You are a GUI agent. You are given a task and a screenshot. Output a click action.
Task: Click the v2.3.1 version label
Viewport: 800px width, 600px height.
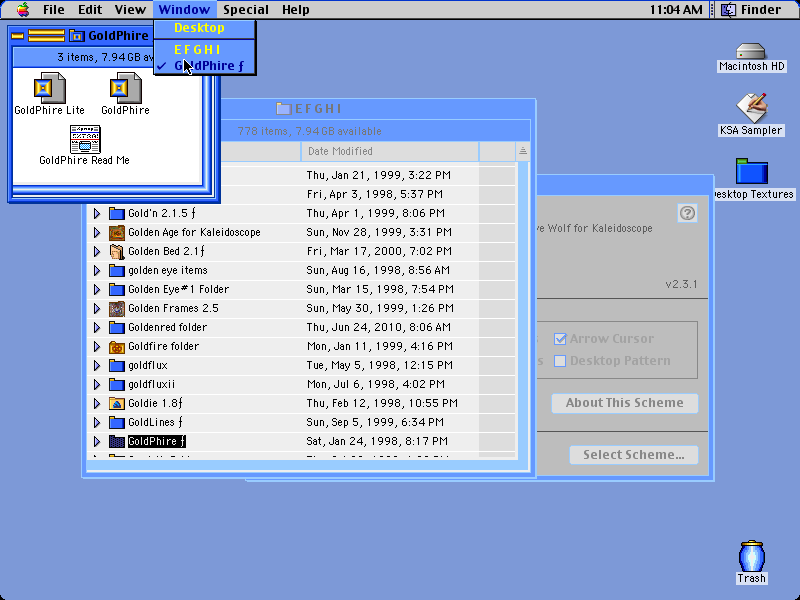pos(681,284)
